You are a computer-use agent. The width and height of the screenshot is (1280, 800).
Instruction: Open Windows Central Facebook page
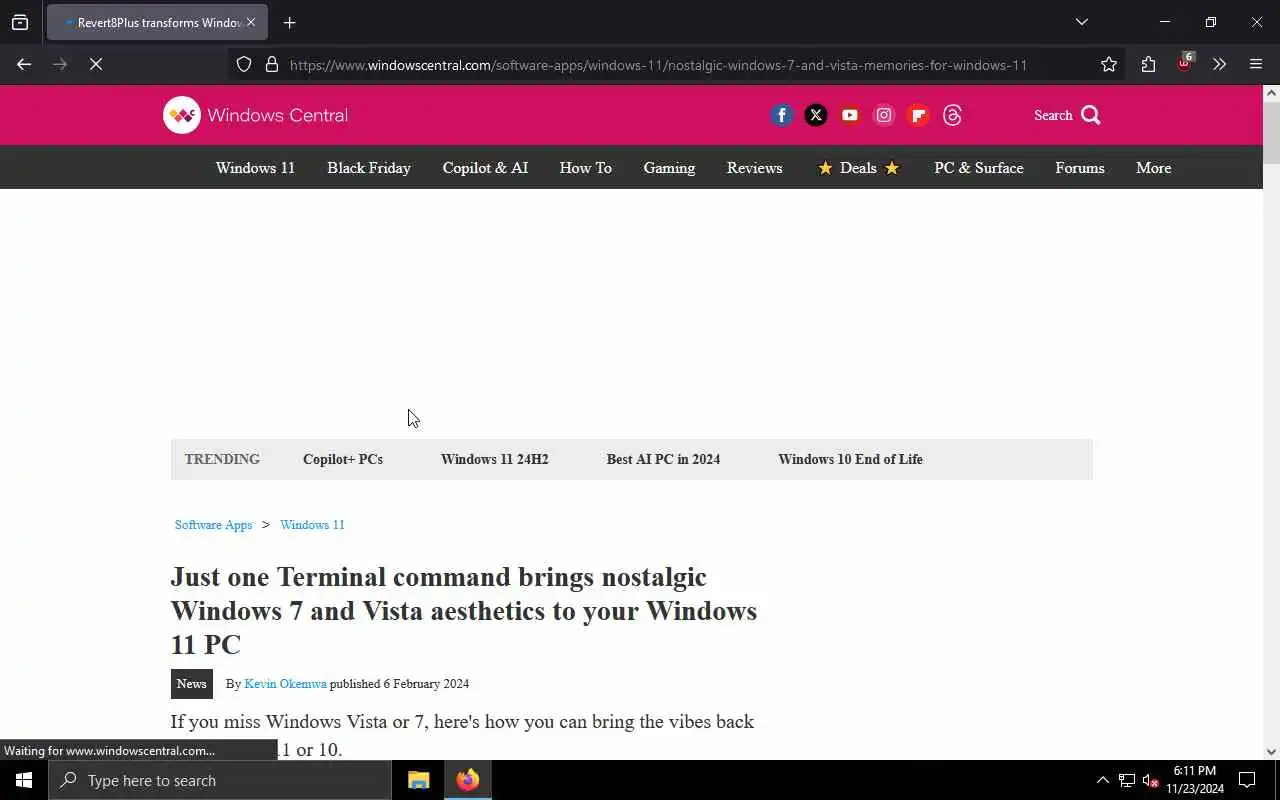782,115
